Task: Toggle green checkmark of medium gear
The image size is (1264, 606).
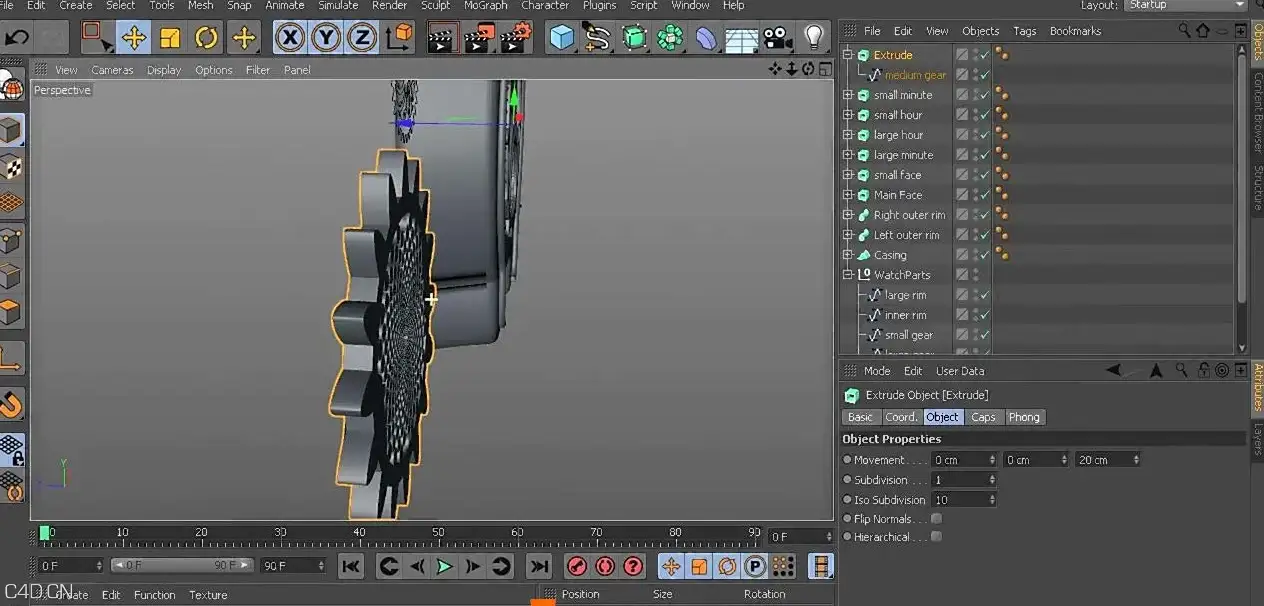Action: tap(984, 75)
